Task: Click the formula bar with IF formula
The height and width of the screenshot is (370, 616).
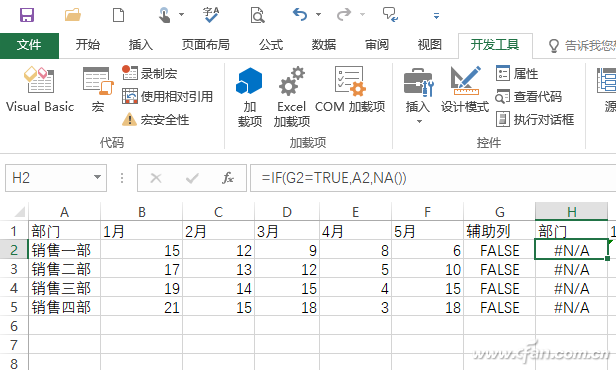Action: [433, 178]
